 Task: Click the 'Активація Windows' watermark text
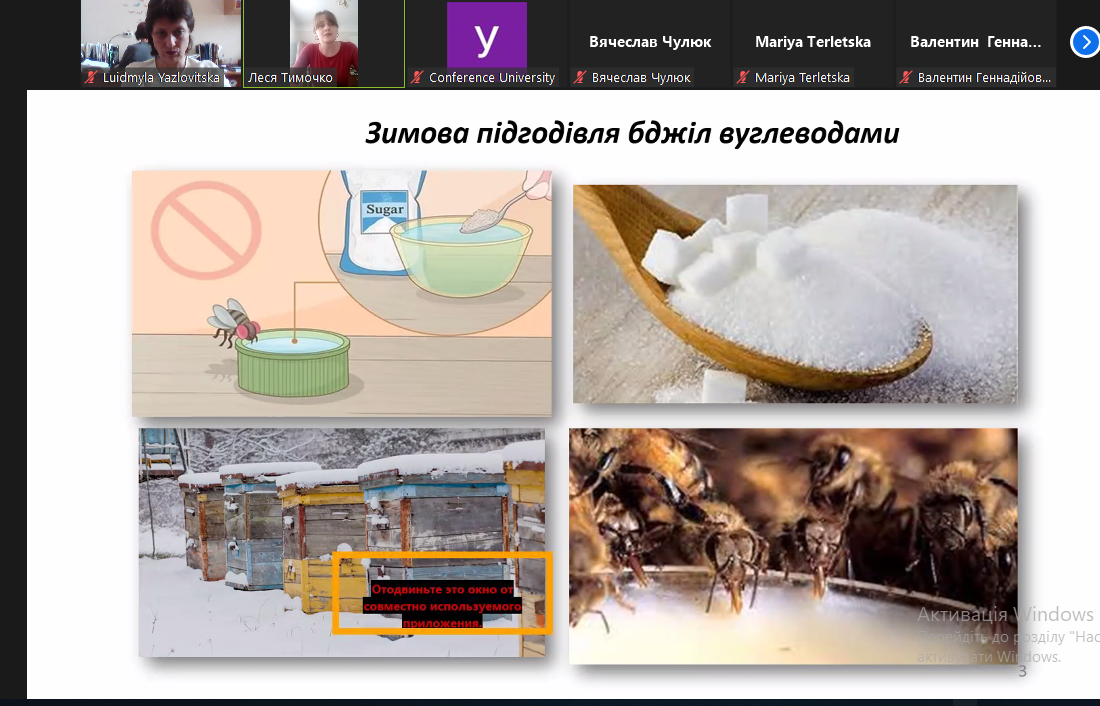point(1005,614)
